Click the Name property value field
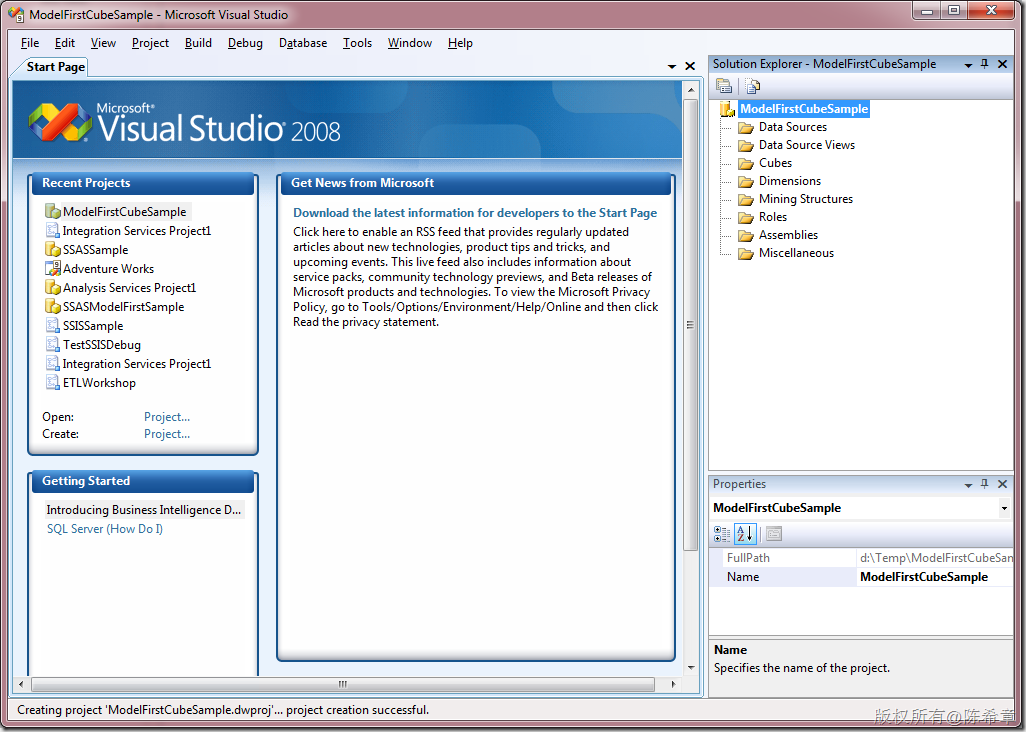This screenshot has height=732, width=1026. (x=934, y=577)
